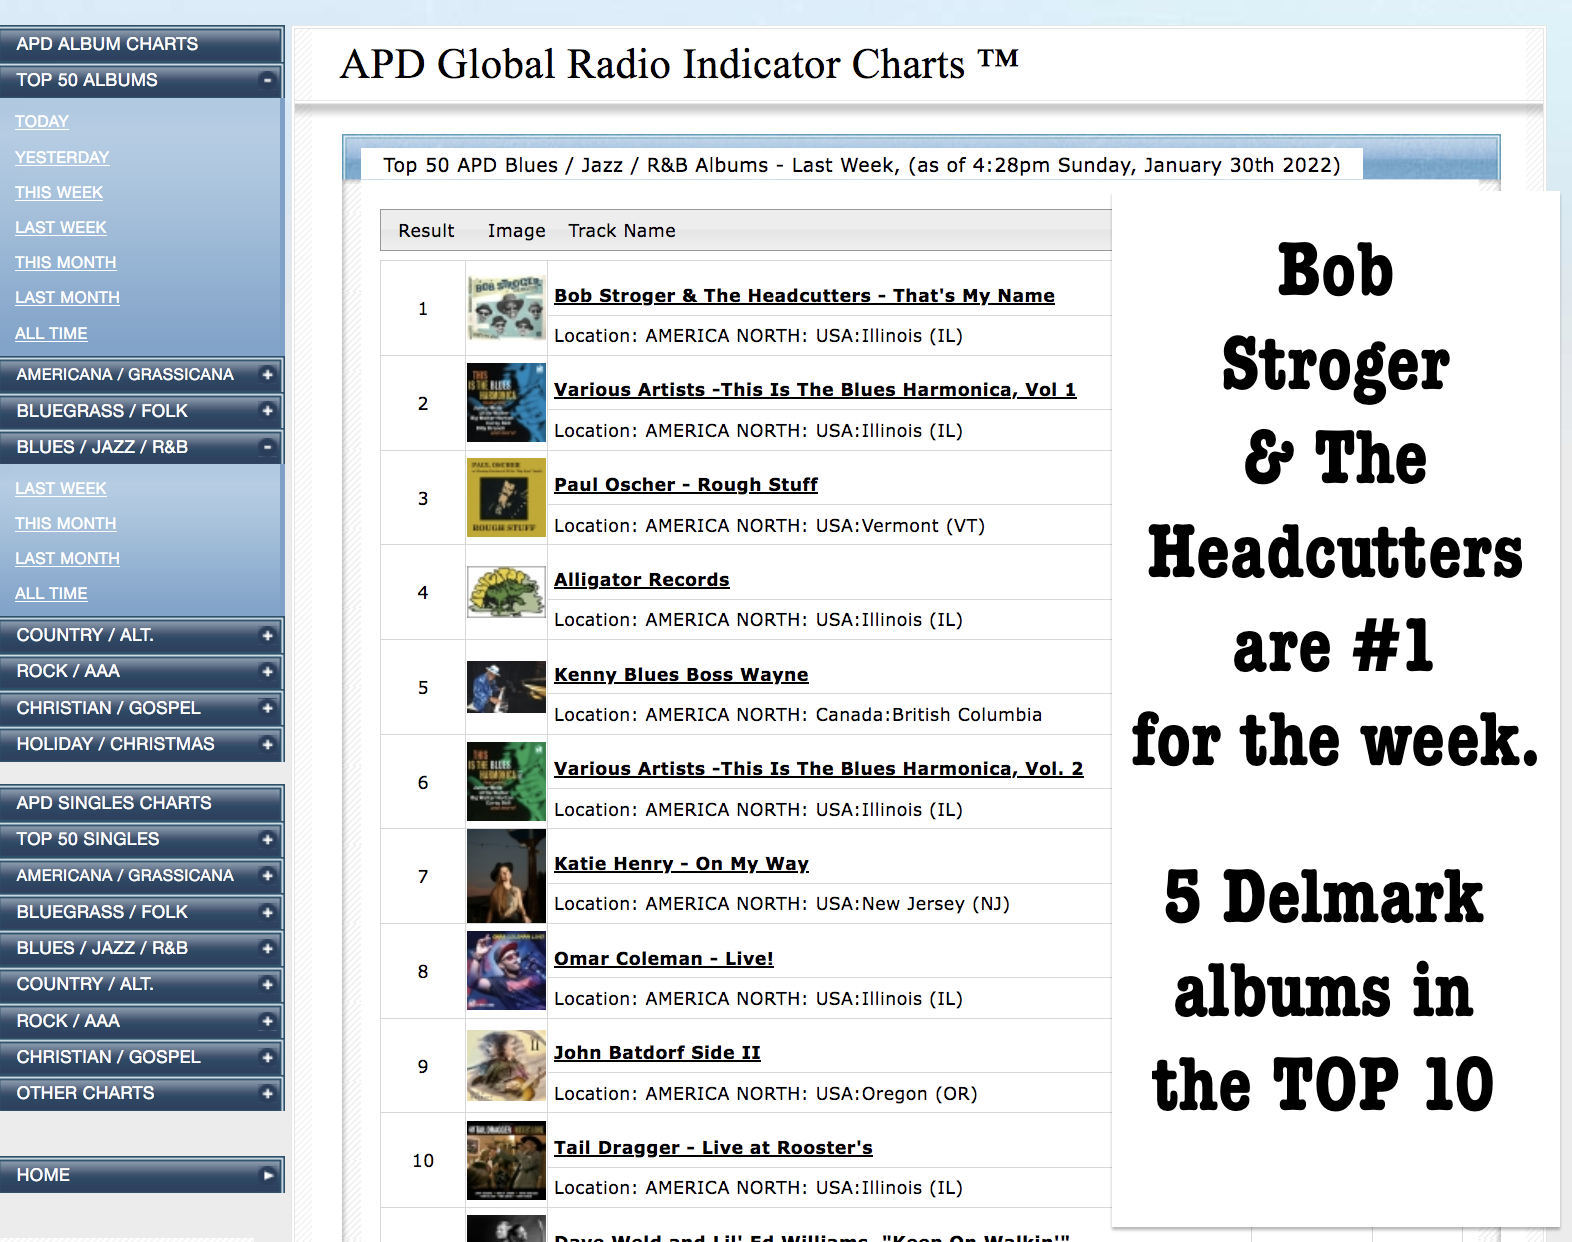This screenshot has height=1242, width=1572.
Task: Click Tail Dragger album cover thumbnail
Action: tap(506, 1160)
